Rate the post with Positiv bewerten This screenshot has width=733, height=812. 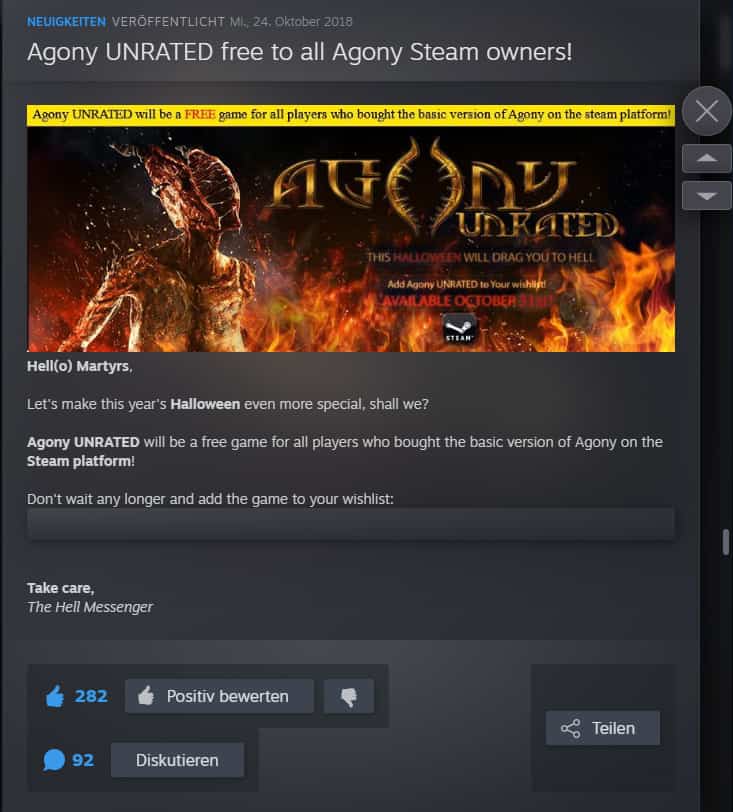click(x=219, y=697)
